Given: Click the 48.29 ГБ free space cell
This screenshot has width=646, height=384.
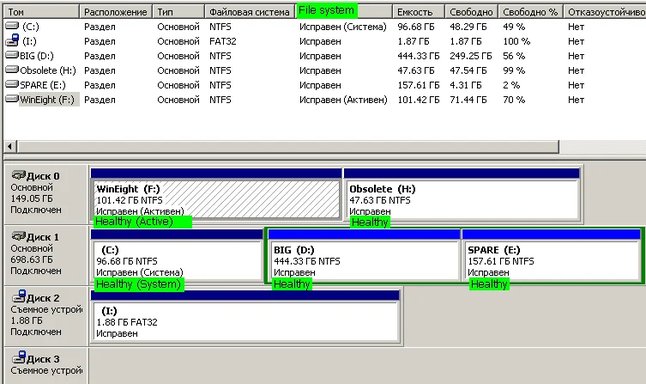Looking at the screenshot, I should (468, 27).
